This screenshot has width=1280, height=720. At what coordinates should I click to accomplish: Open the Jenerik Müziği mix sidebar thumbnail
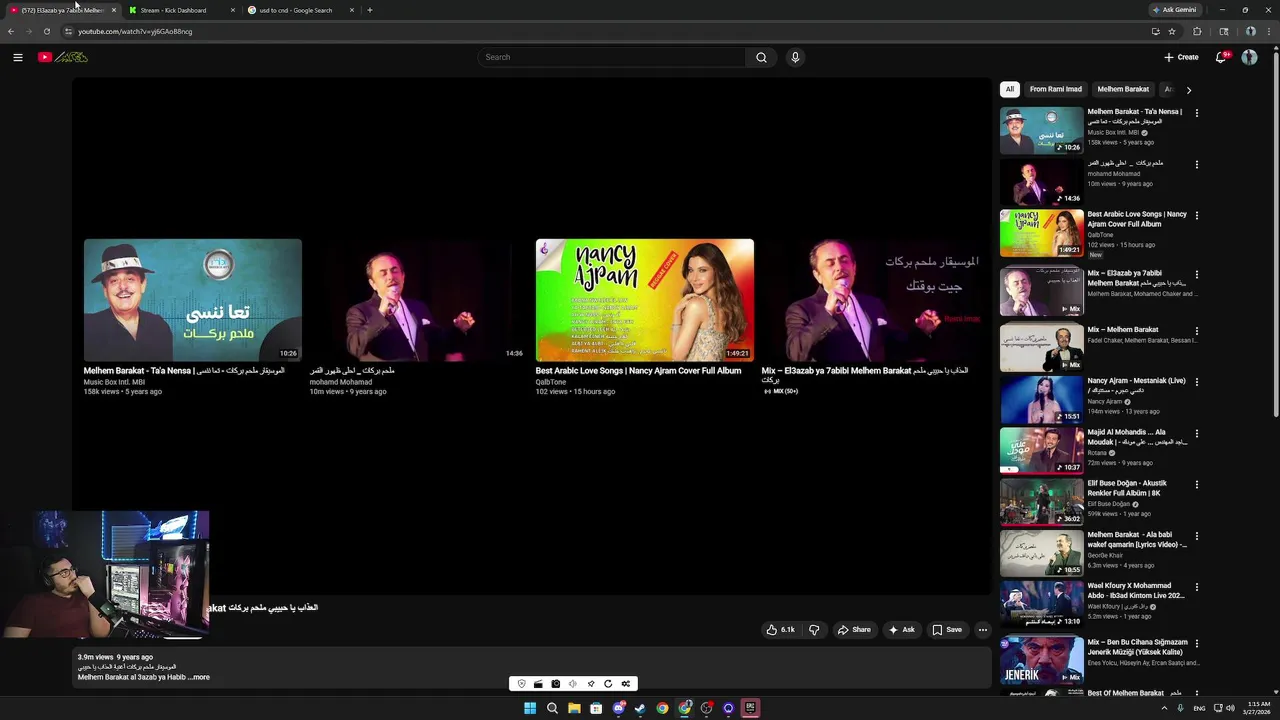pyautogui.click(x=1042, y=661)
